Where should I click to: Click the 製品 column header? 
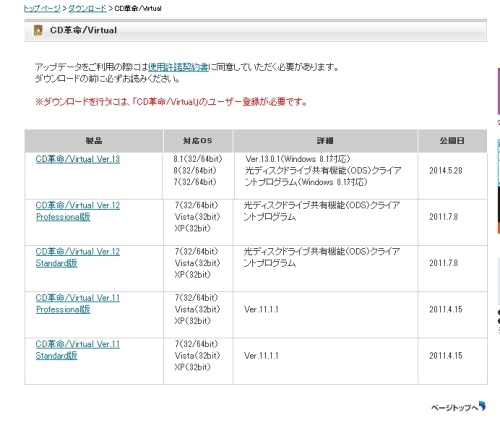[94, 141]
